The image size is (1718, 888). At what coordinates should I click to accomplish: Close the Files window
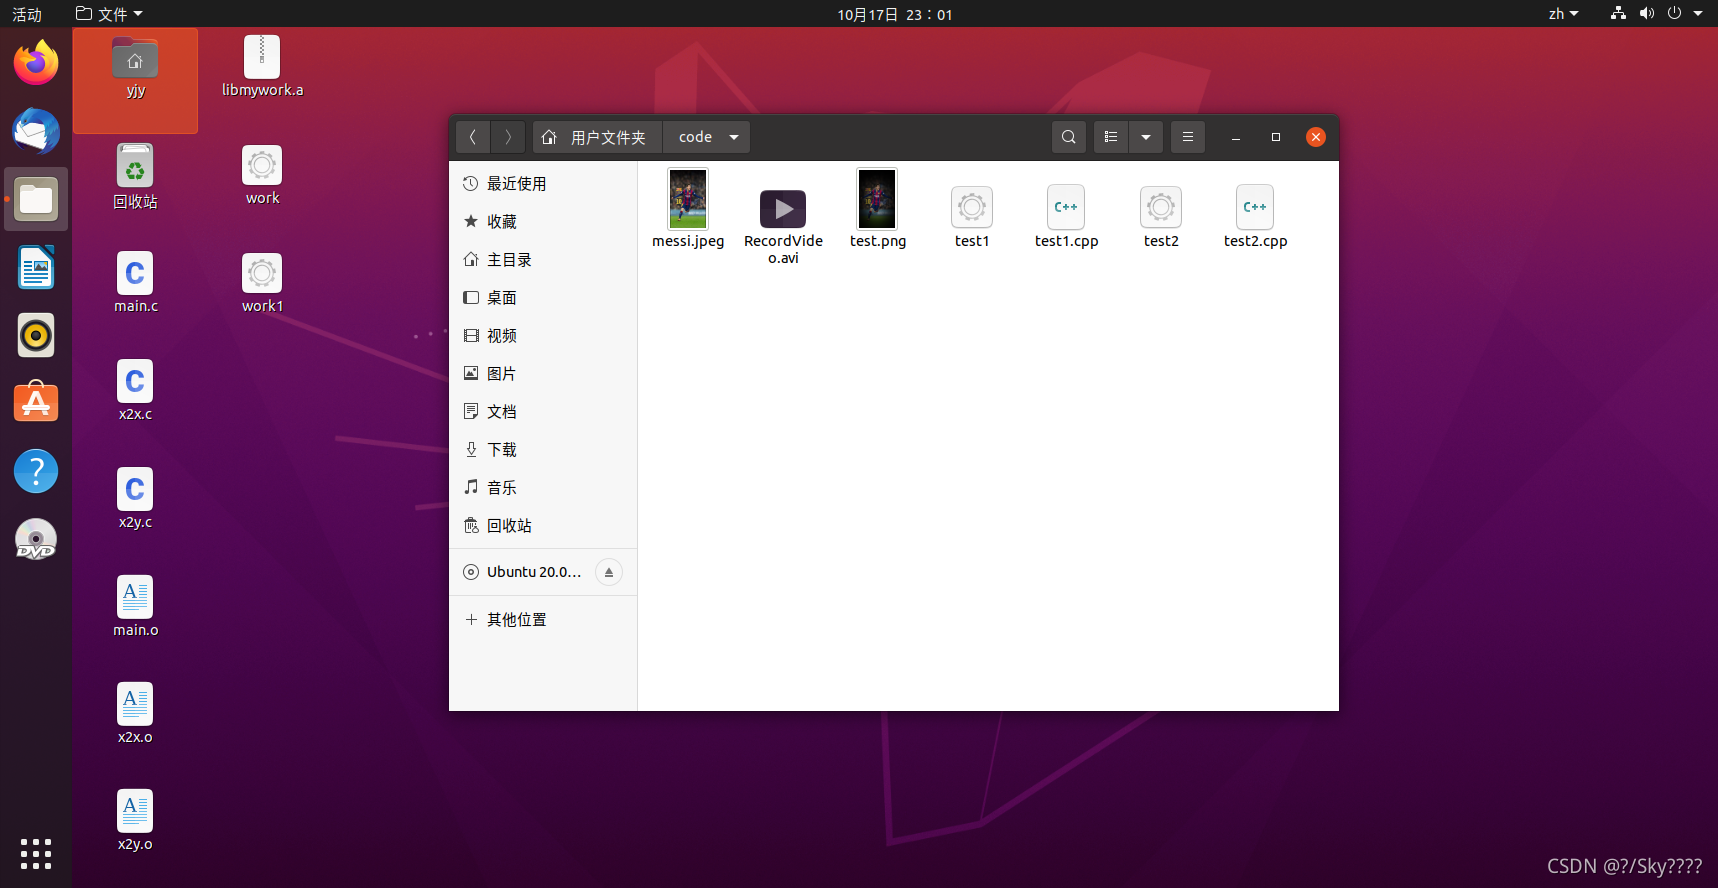1316,137
